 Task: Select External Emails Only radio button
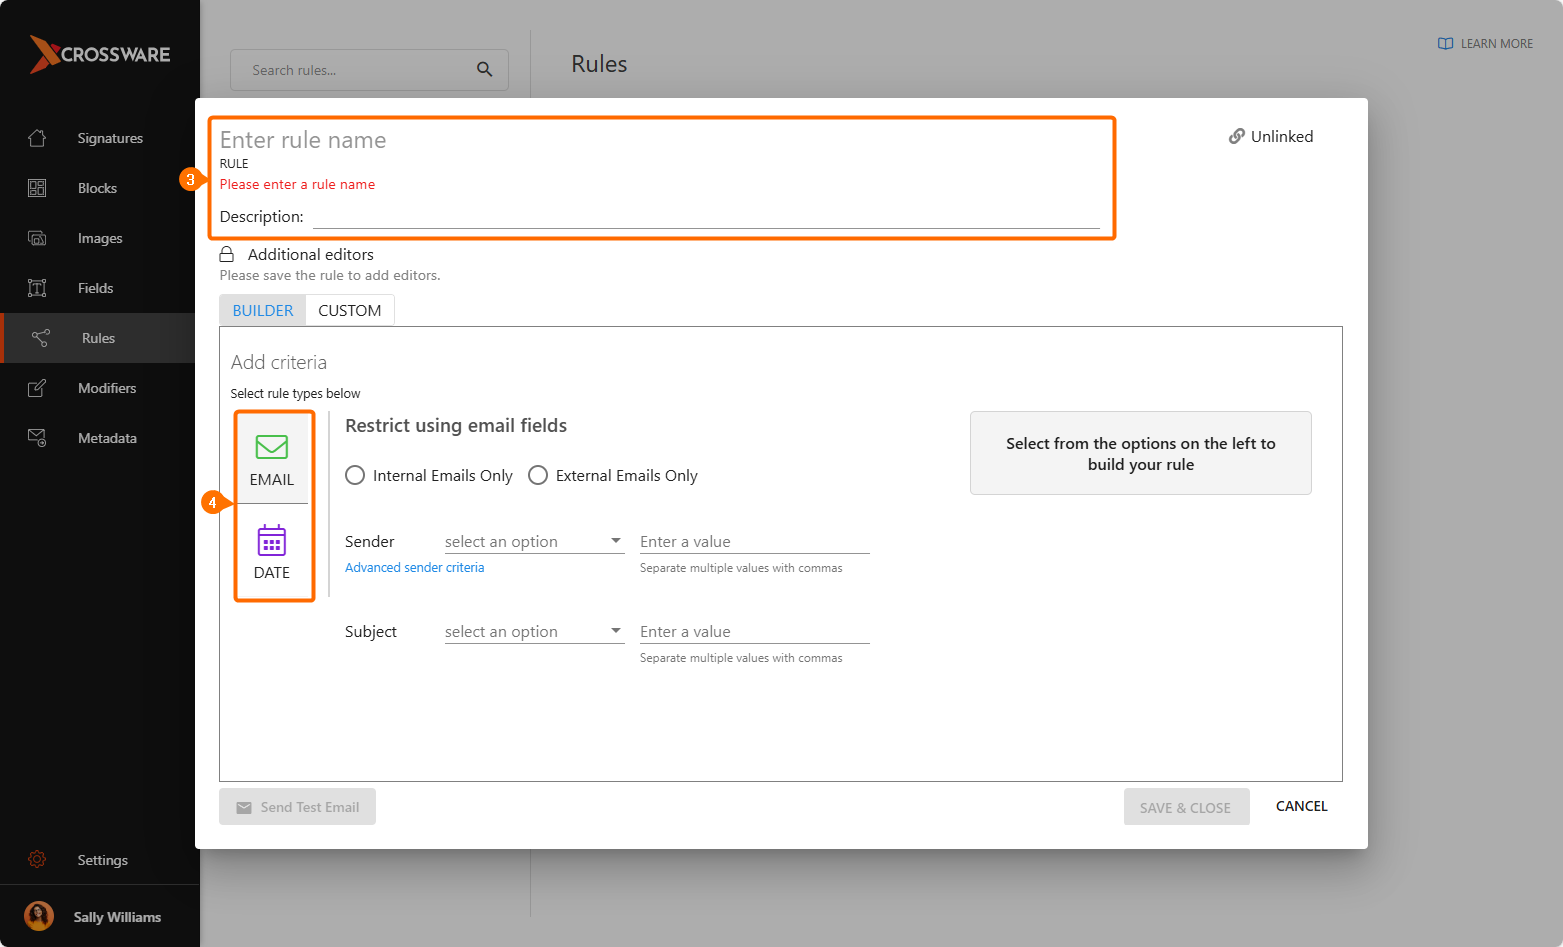[x=538, y=476]
